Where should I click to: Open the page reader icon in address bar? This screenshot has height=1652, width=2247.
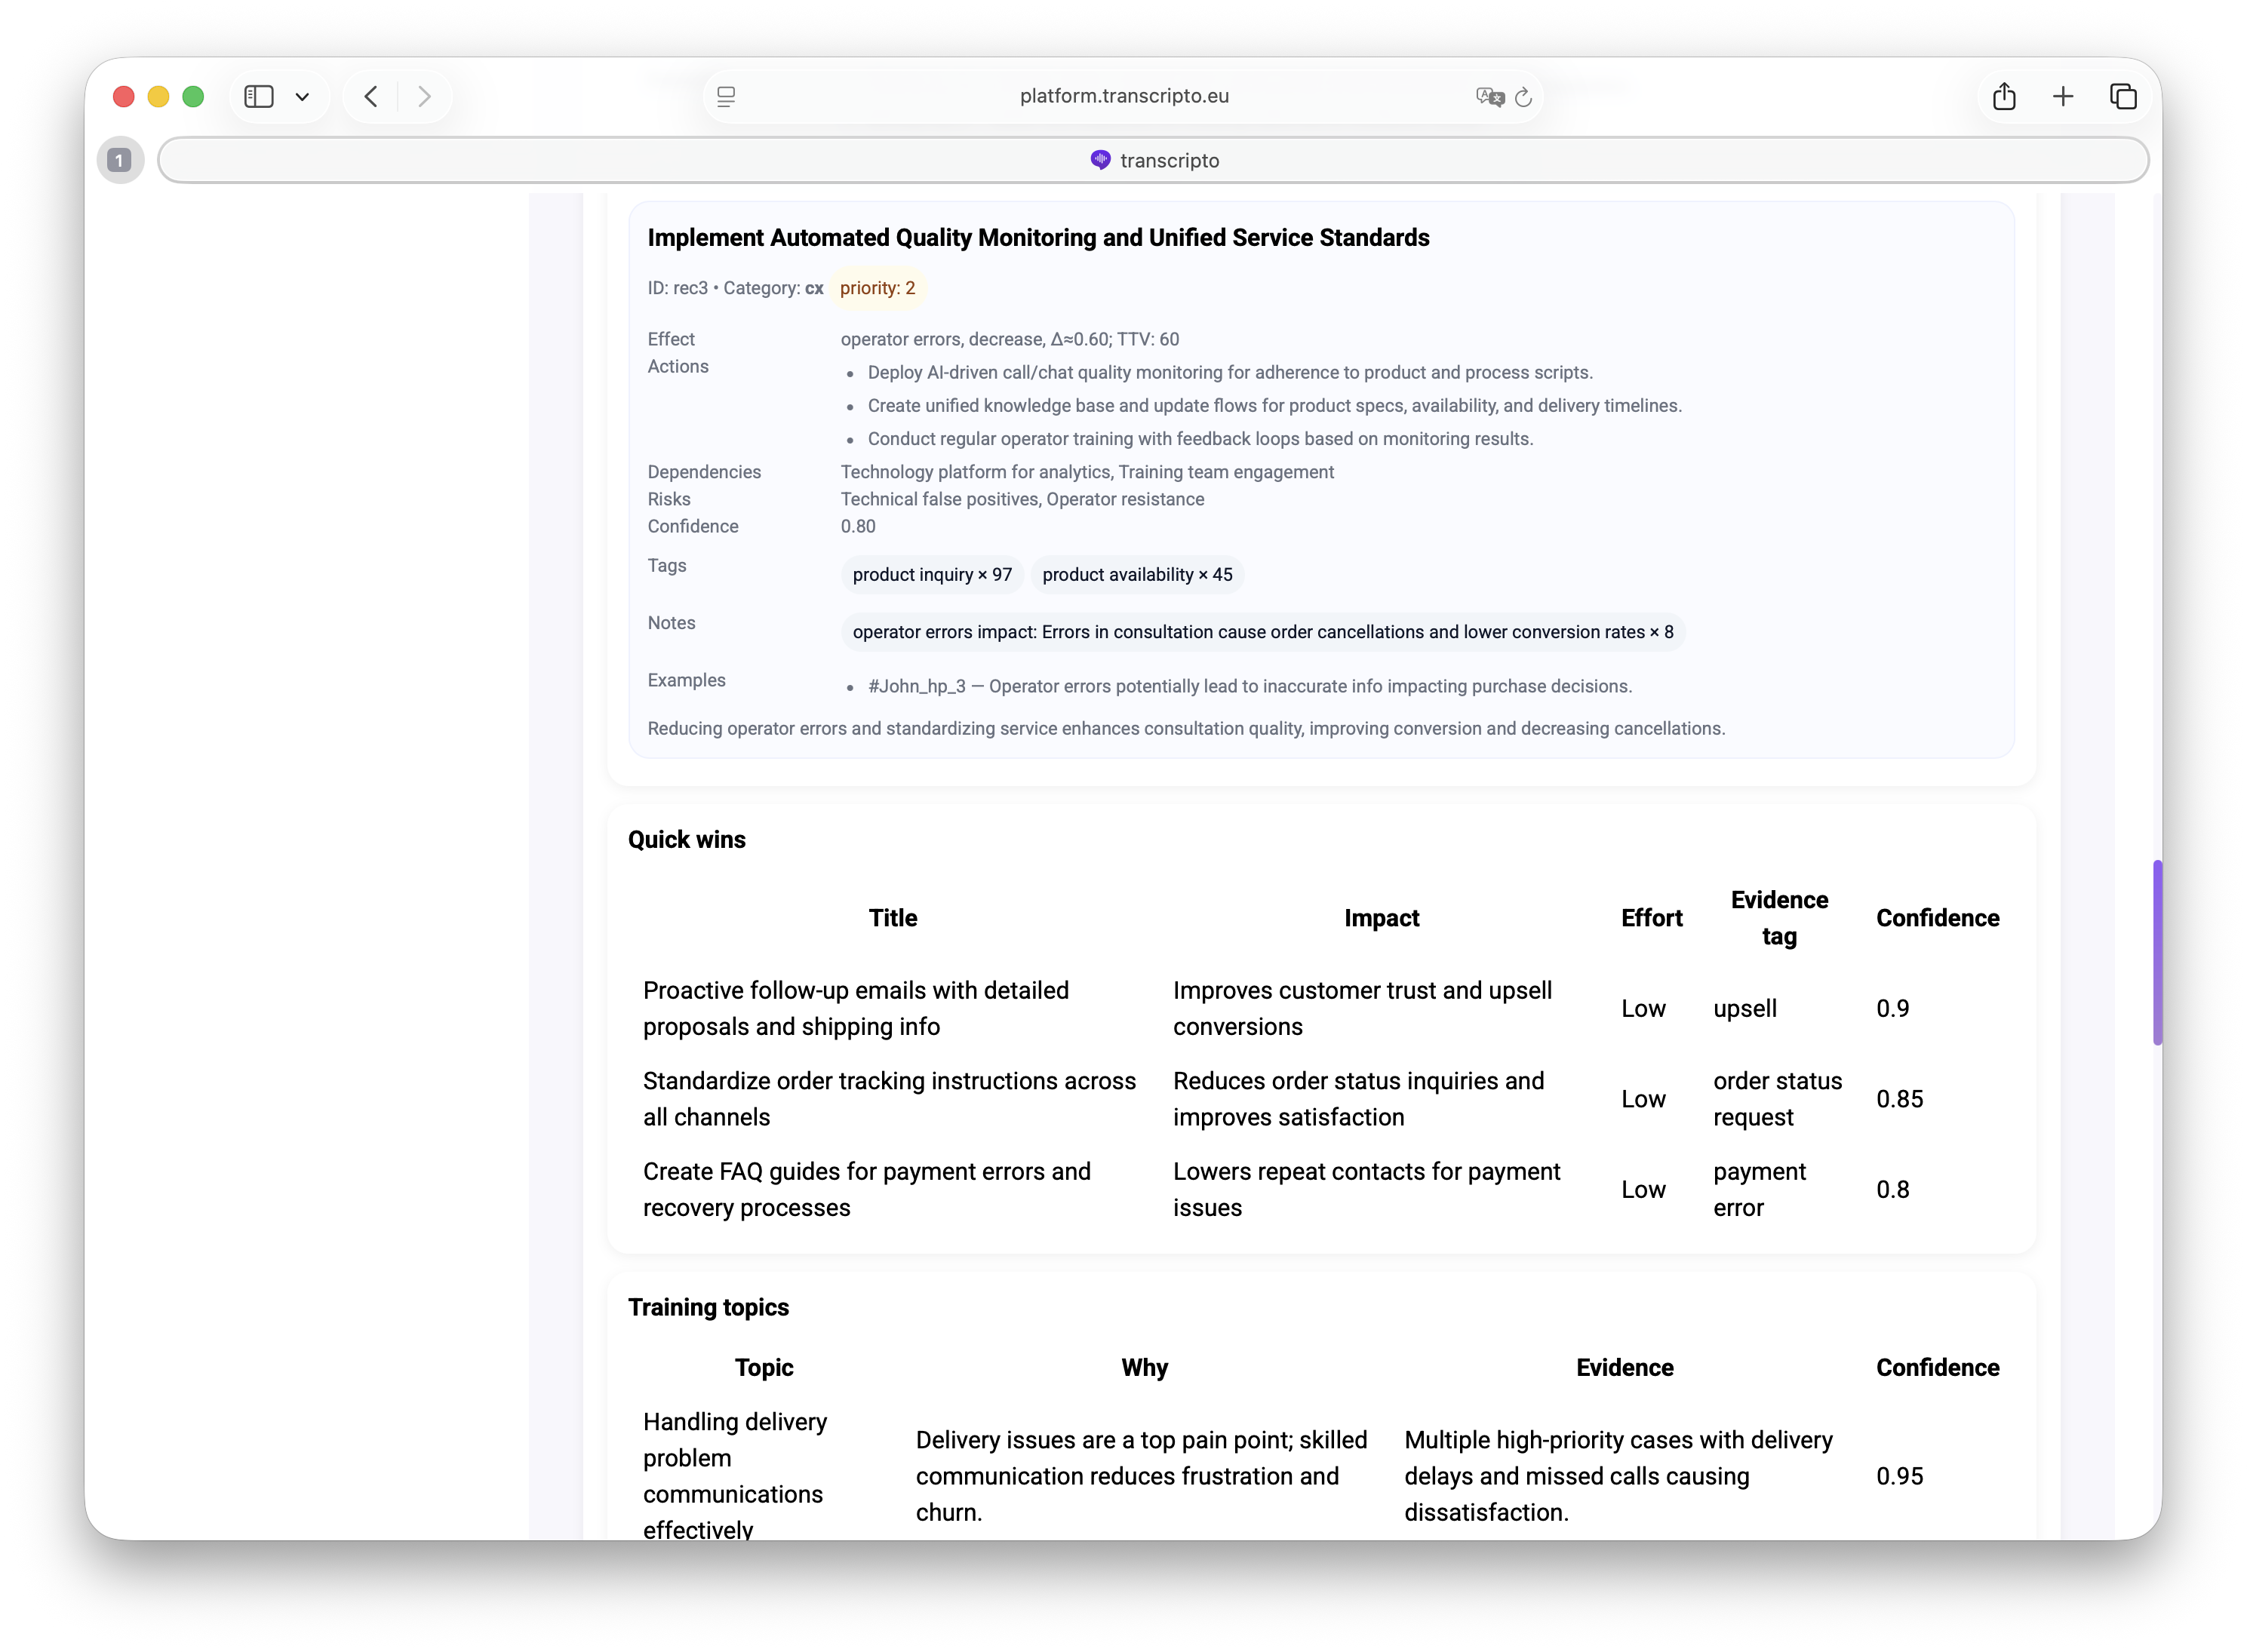pyautogui.click(x=726, y=96)
